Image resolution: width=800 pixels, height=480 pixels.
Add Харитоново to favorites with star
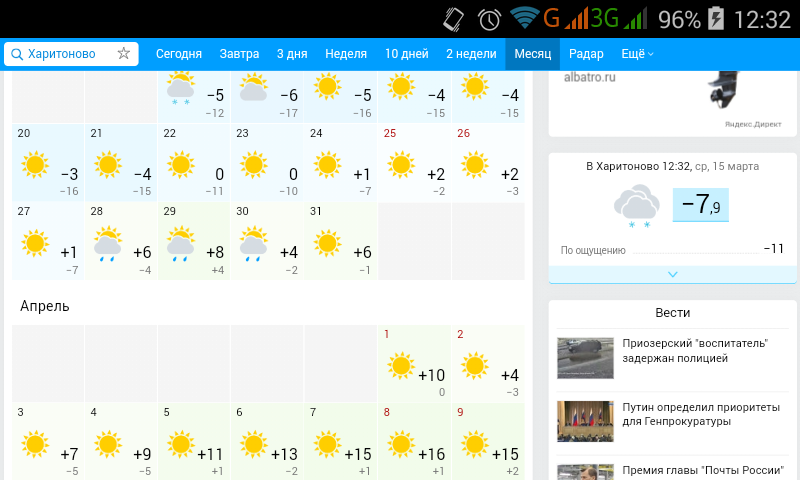coord(123,54)
